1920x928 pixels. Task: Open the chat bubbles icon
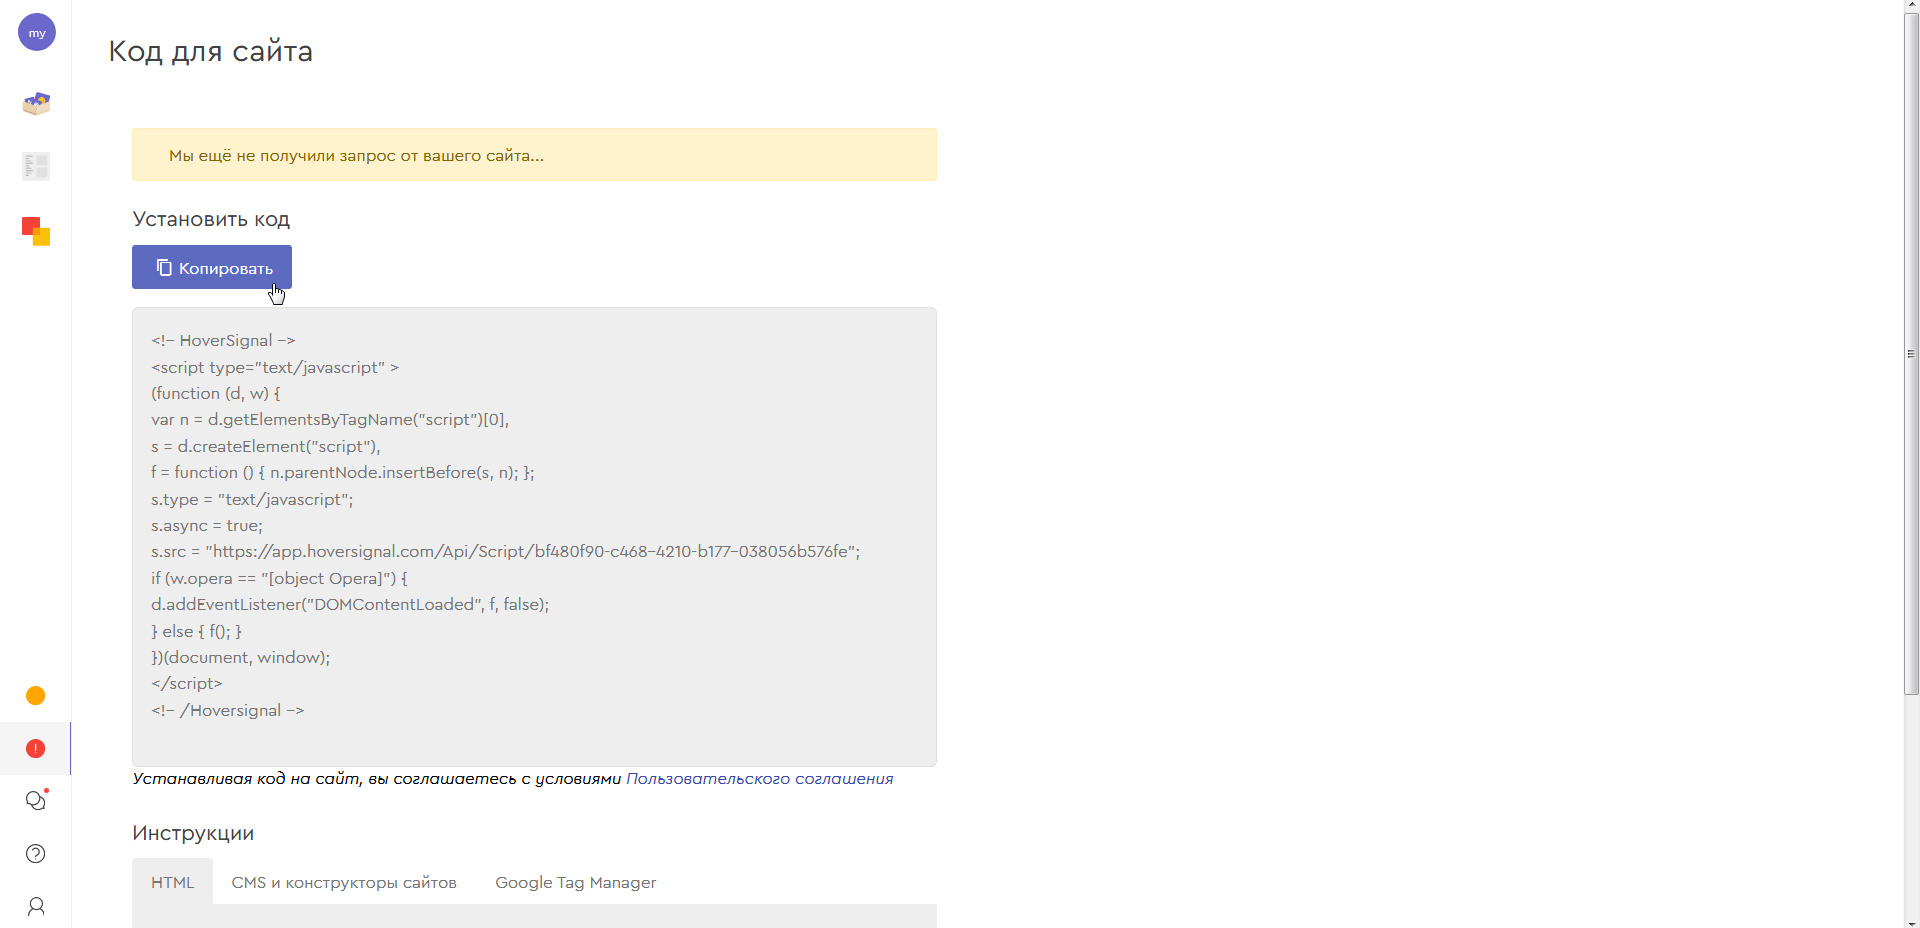36,800
